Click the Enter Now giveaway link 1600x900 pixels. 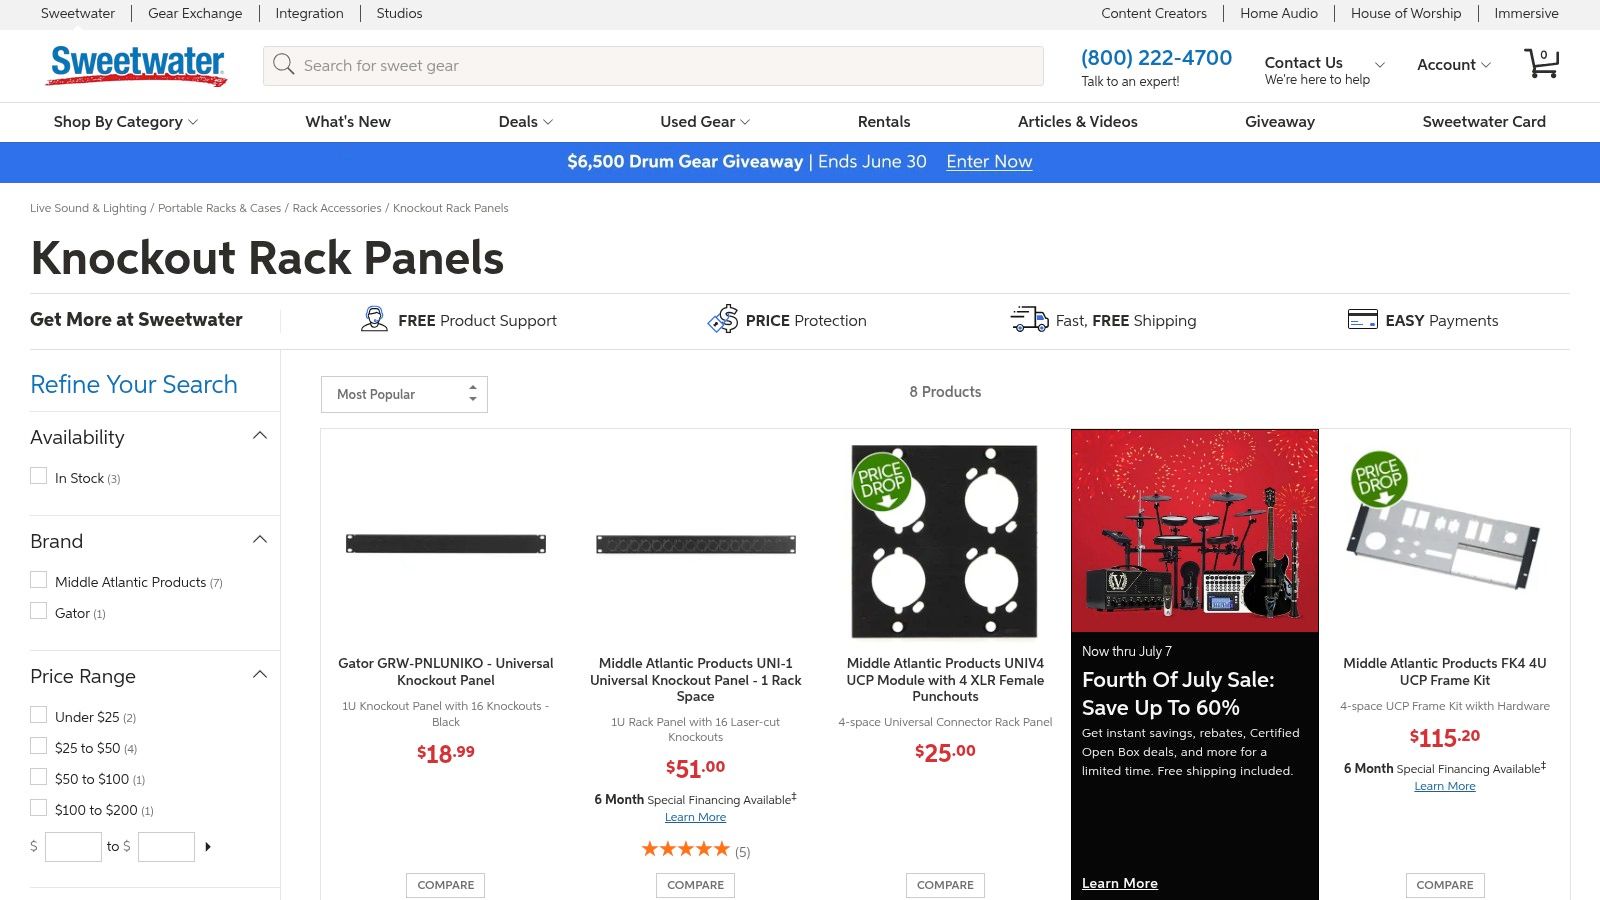click(x=989, y=162)
